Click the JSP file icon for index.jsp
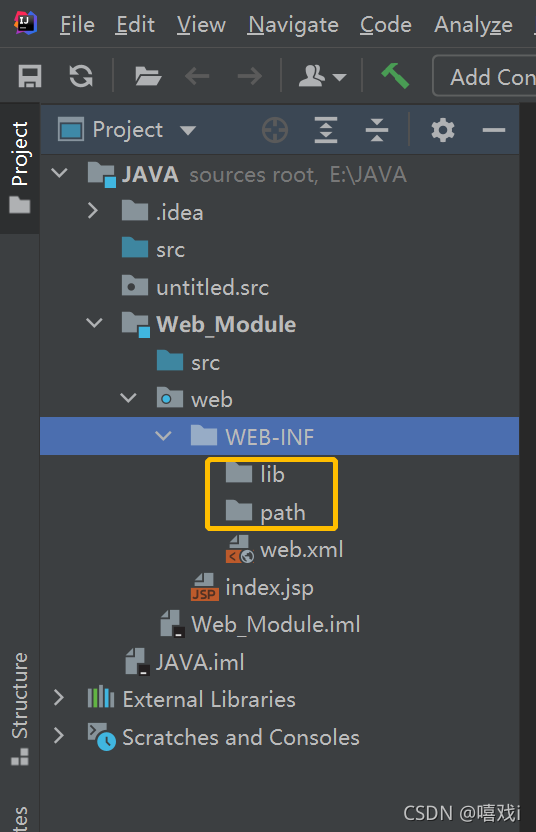This screenshot has width=536, height=832. pyautogui.click(x=204, y=587)
